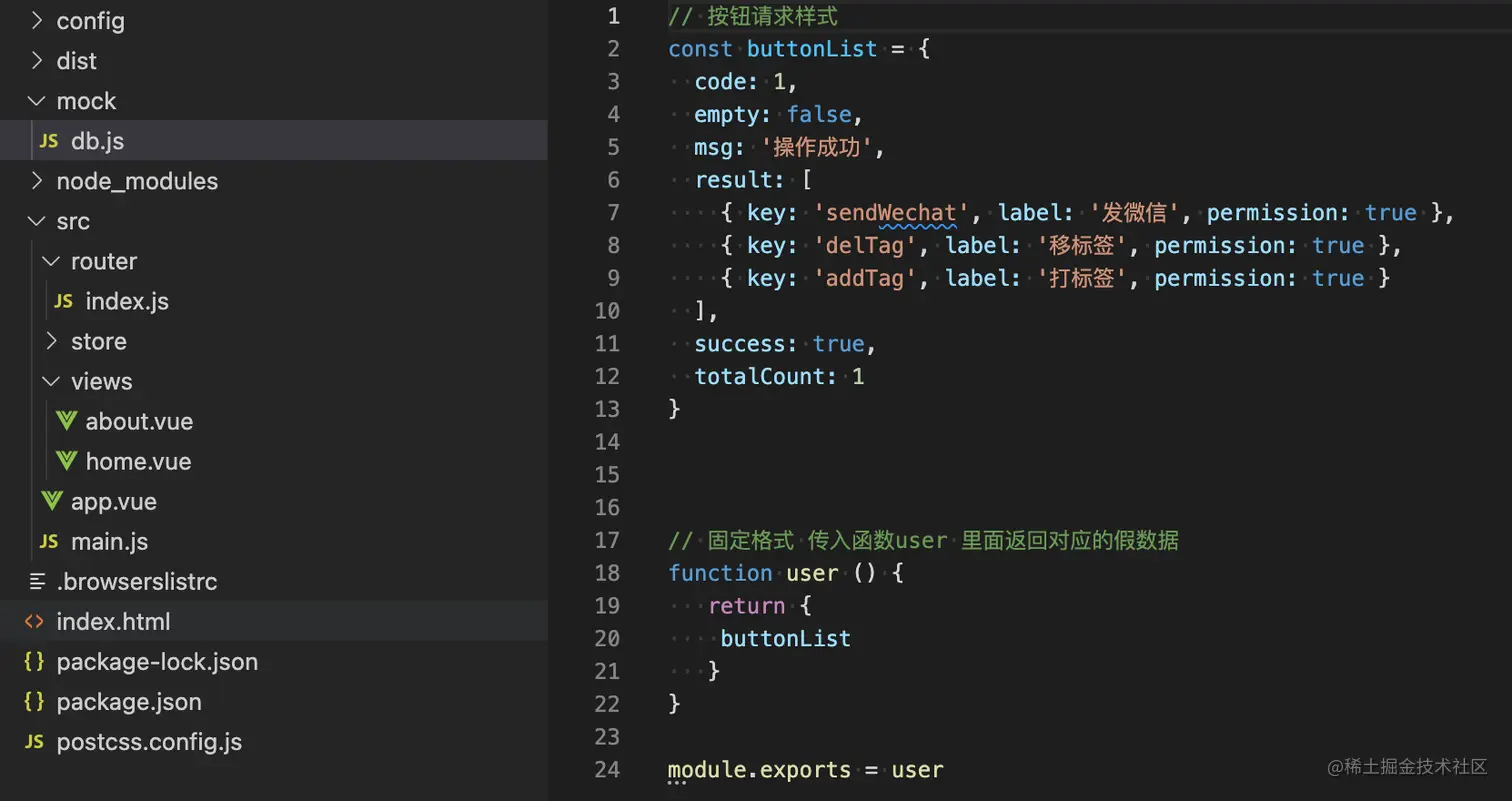Click the HTML brackets icon of index.html
Viewport: 1512px width, 801px height.
point(34,621)
